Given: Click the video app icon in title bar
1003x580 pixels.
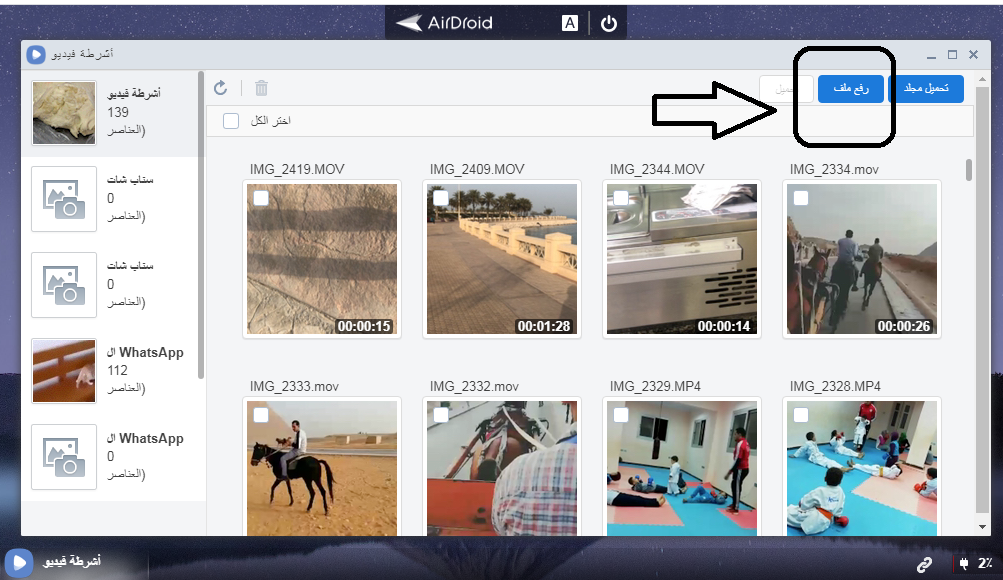Looking at the screenshot, I should coord(36,55).
